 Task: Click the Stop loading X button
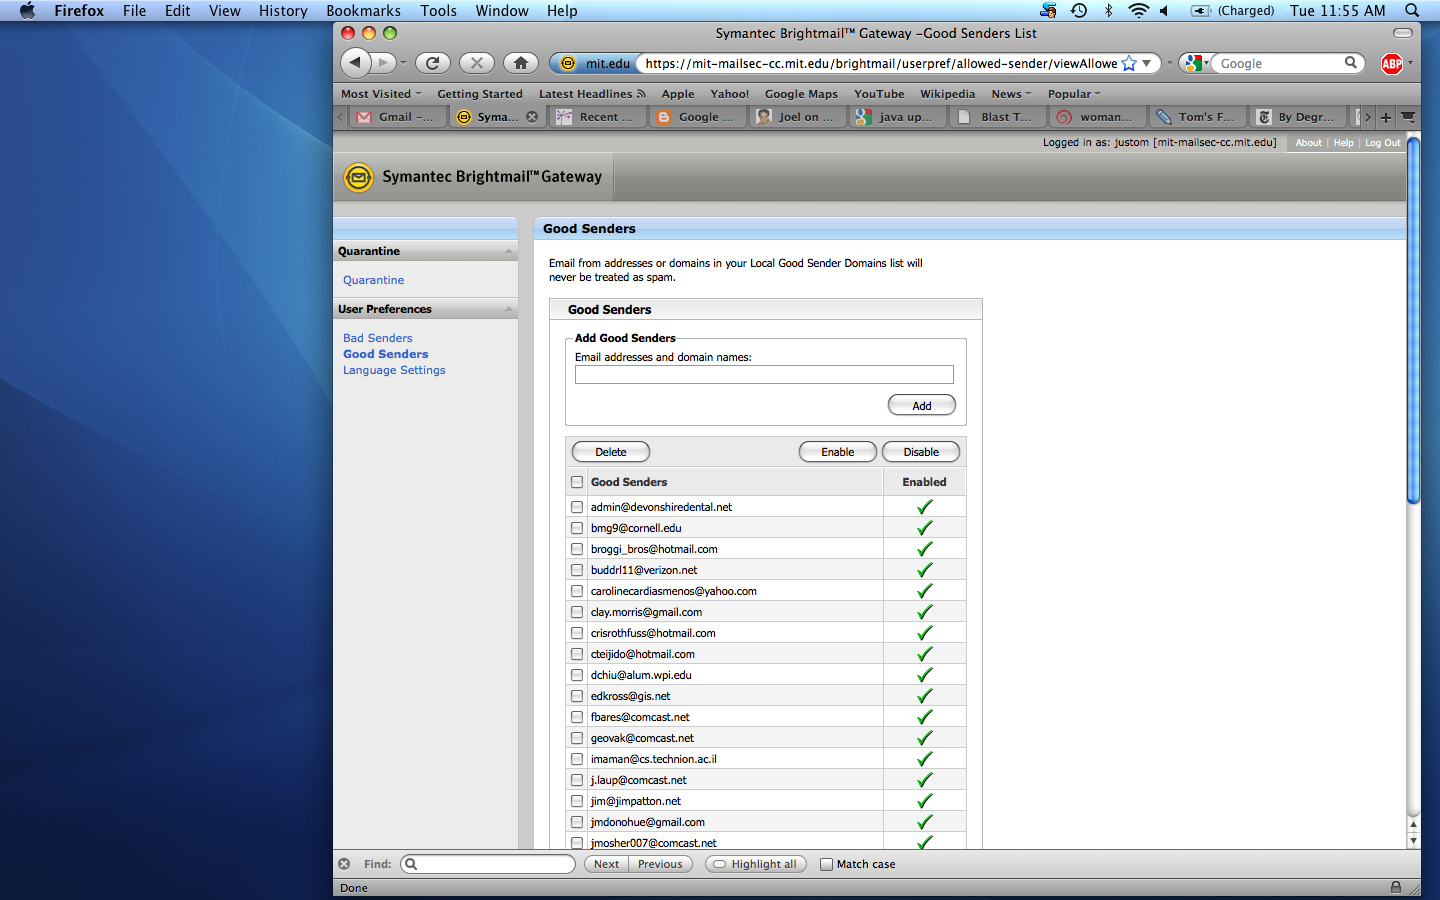477,63
